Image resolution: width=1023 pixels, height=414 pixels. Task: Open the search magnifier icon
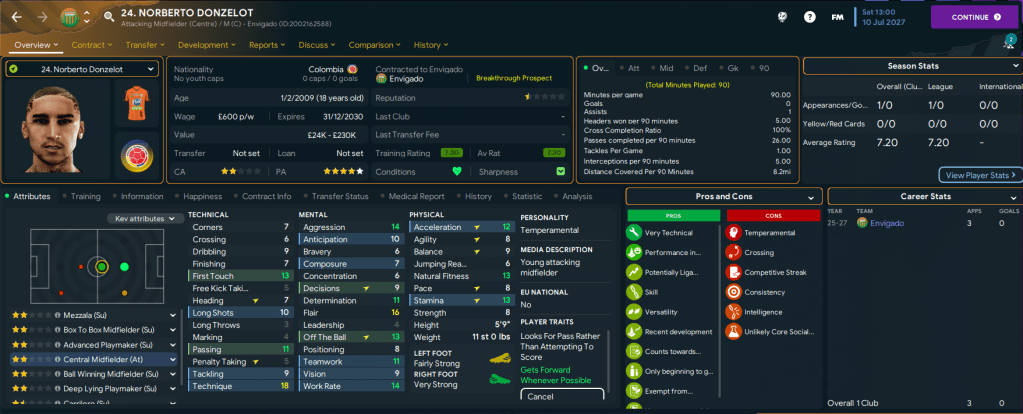[108, 17]
